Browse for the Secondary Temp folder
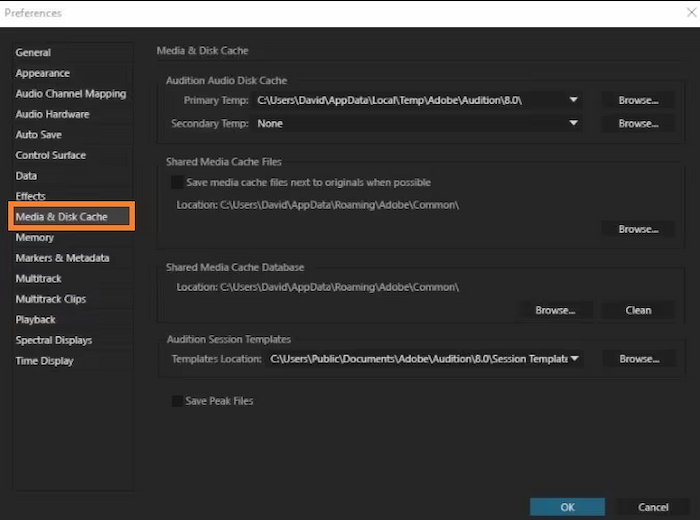Screen dimensions: 700x520 coord(638,123)
